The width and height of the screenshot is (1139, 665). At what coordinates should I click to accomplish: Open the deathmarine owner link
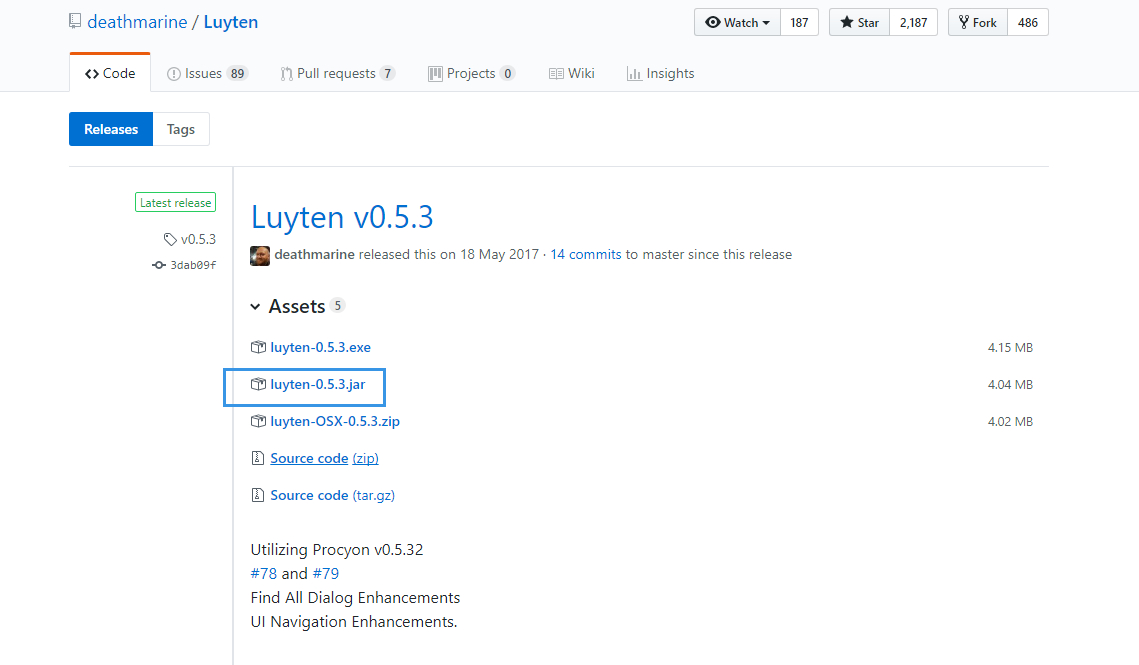137,22
